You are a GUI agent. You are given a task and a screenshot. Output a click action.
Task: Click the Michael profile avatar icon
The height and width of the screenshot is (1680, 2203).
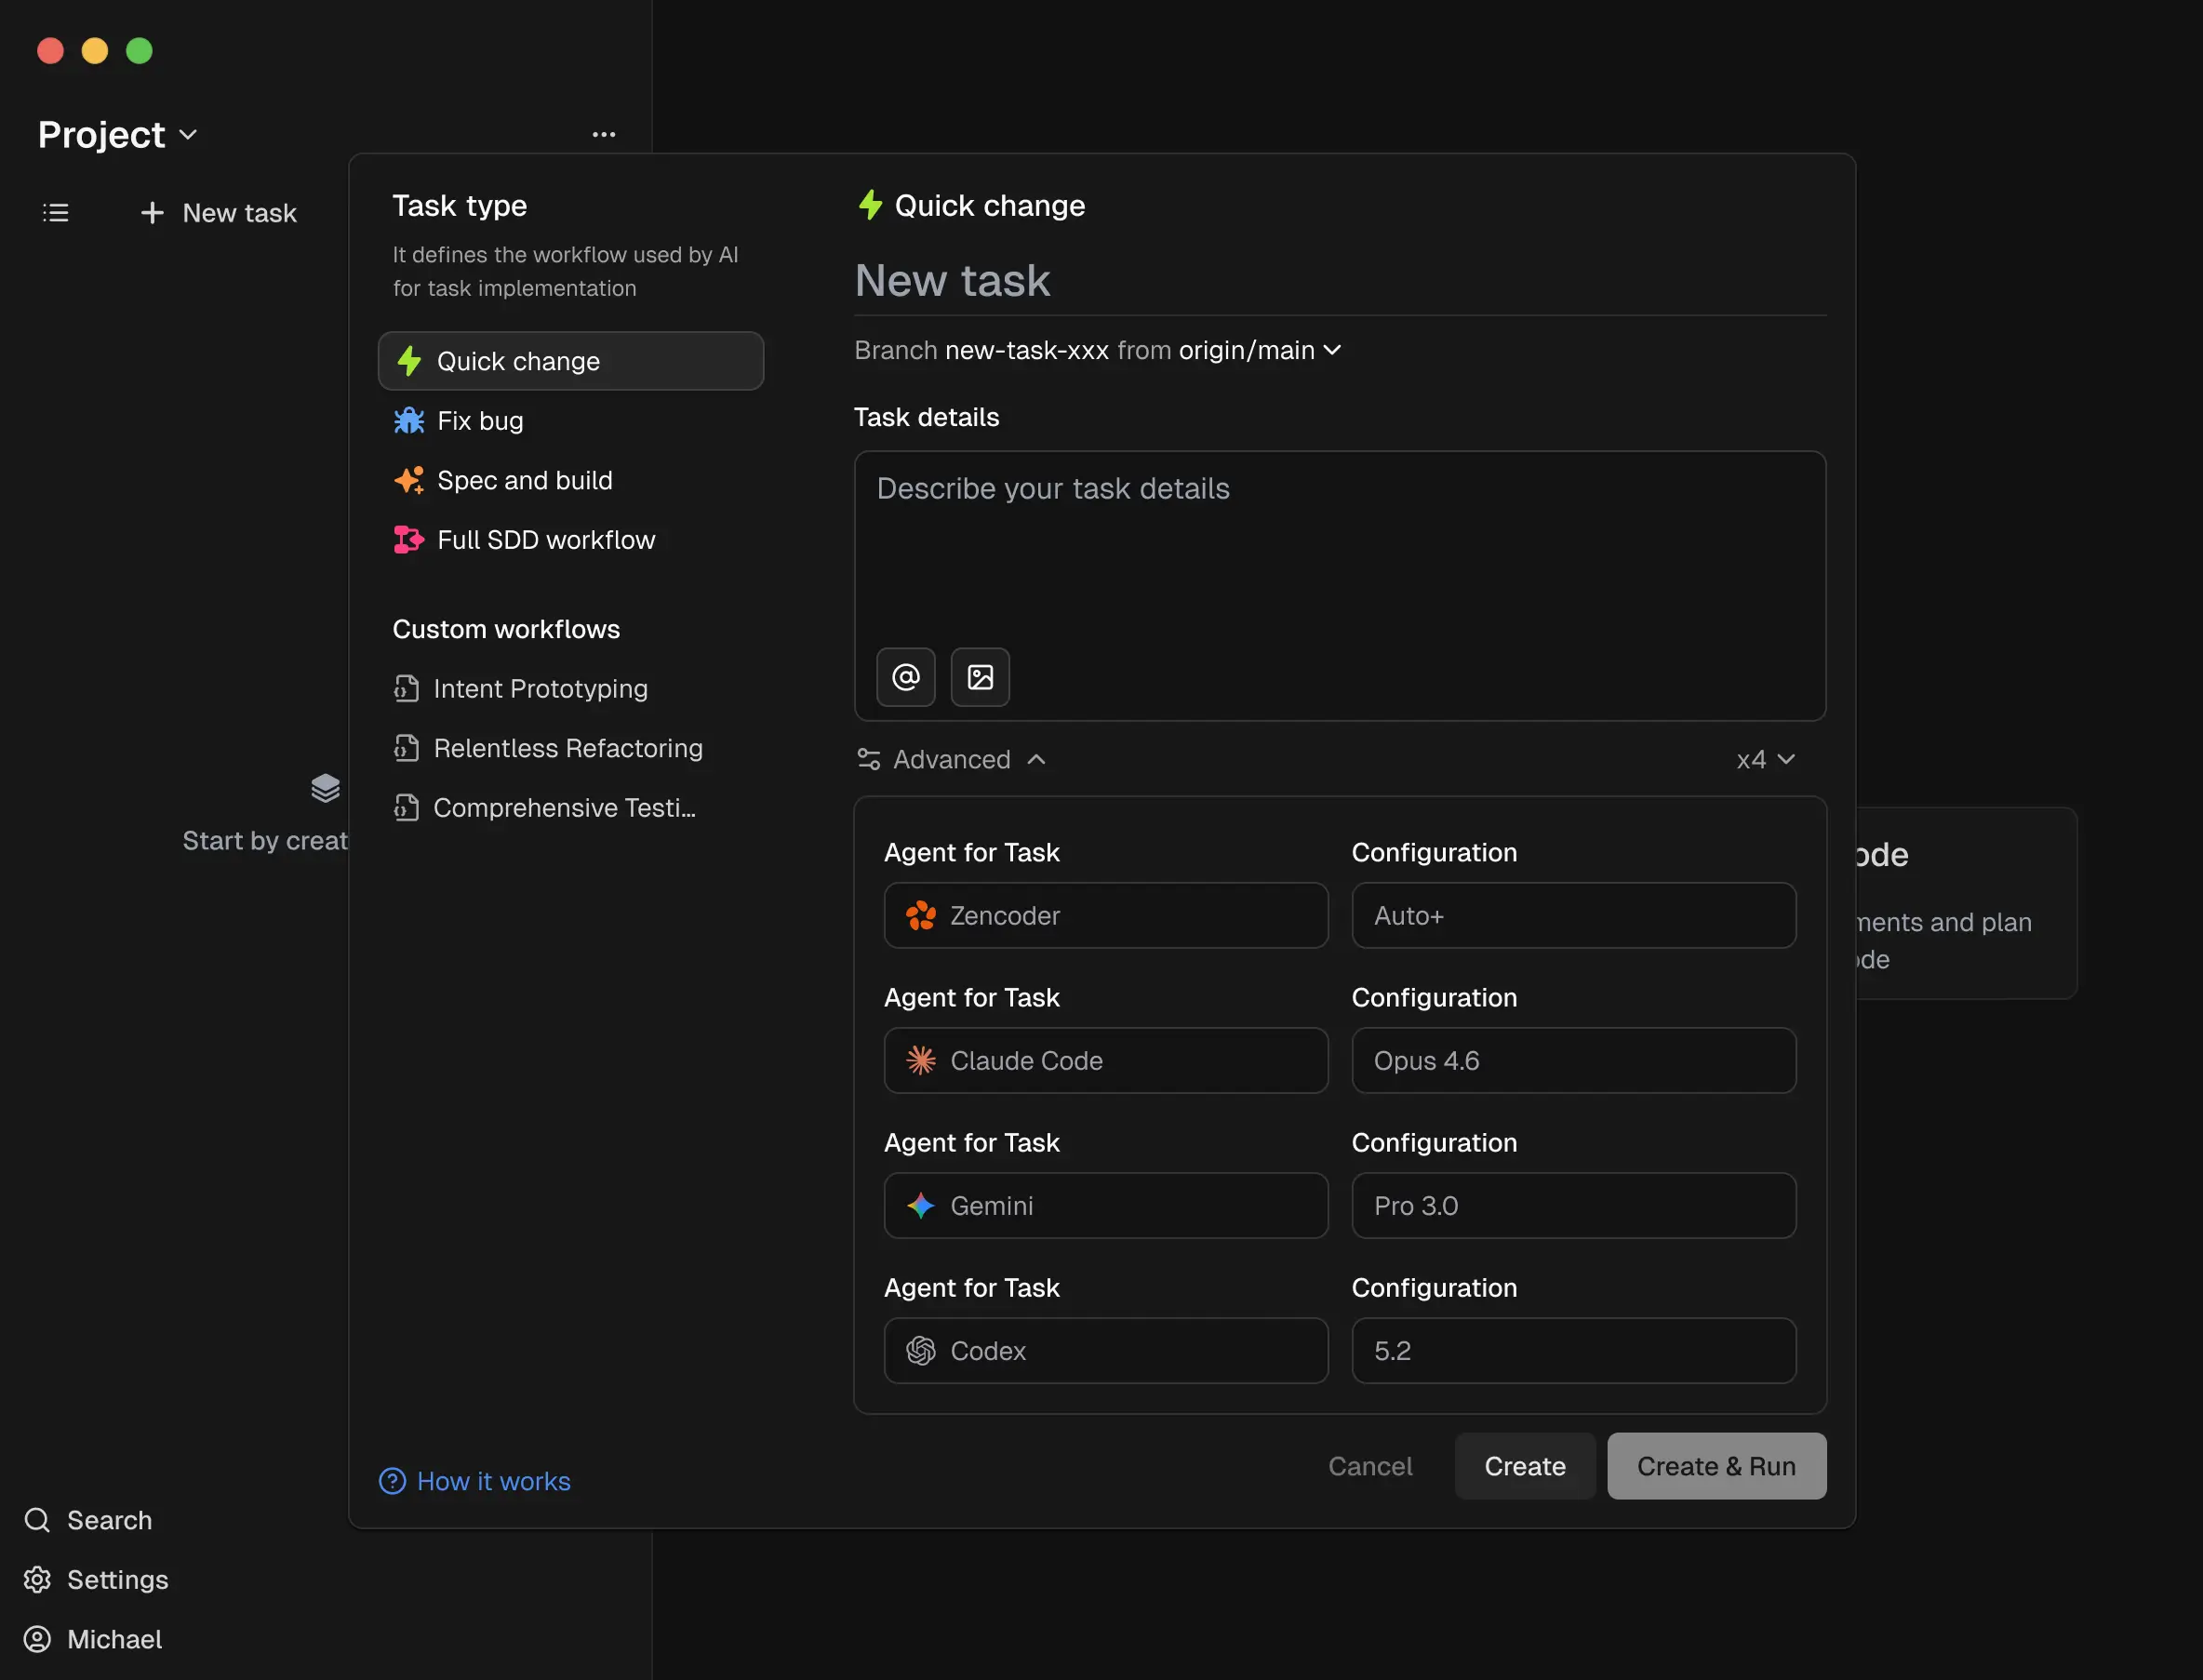tap(37, 1639)
